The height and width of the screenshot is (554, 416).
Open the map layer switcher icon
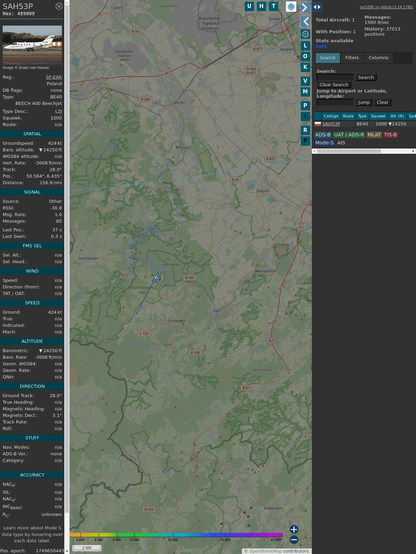(x=291, y=7)
